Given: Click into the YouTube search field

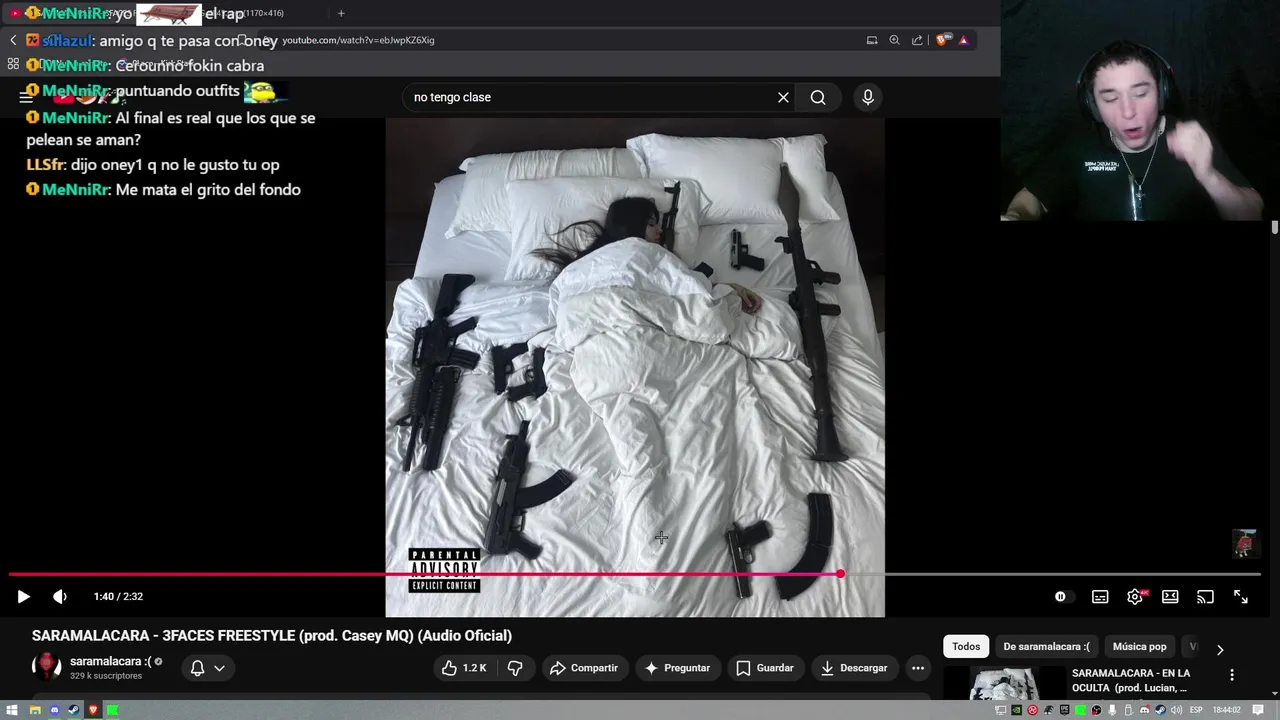Looking at the screenshot, I should coord(590,97).
